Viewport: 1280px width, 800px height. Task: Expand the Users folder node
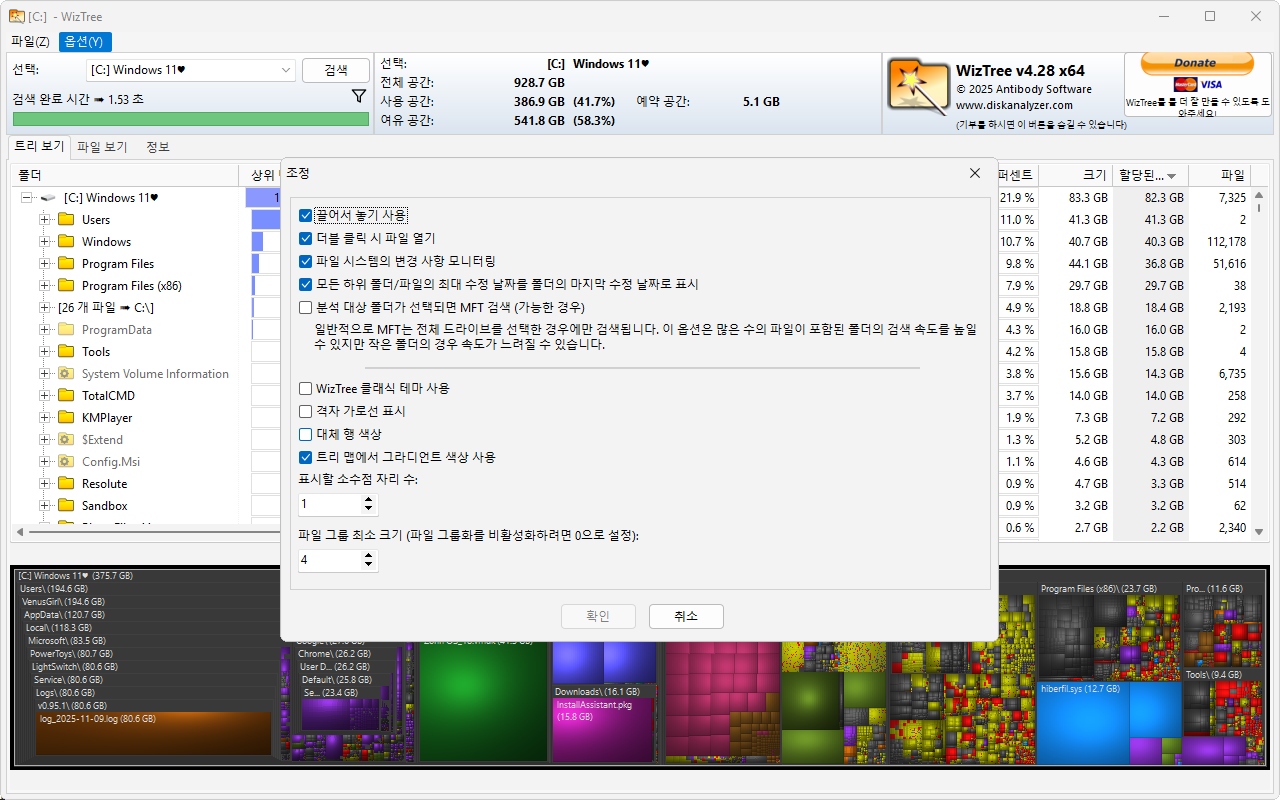44,220
